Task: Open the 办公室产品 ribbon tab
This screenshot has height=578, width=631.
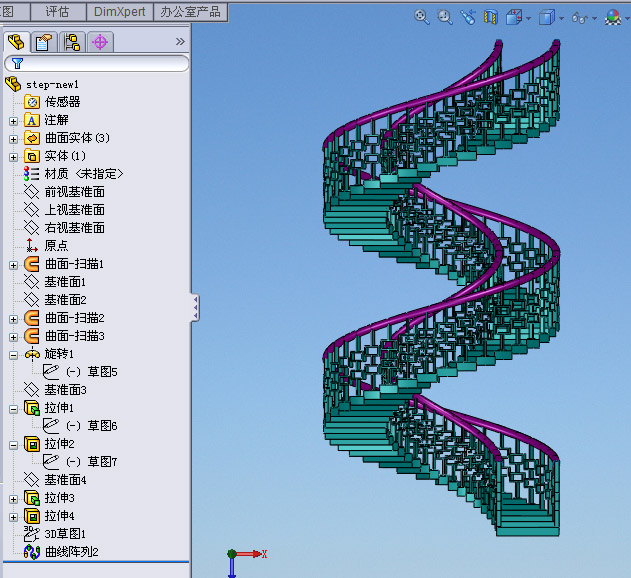Action: (x=190, y=12)
